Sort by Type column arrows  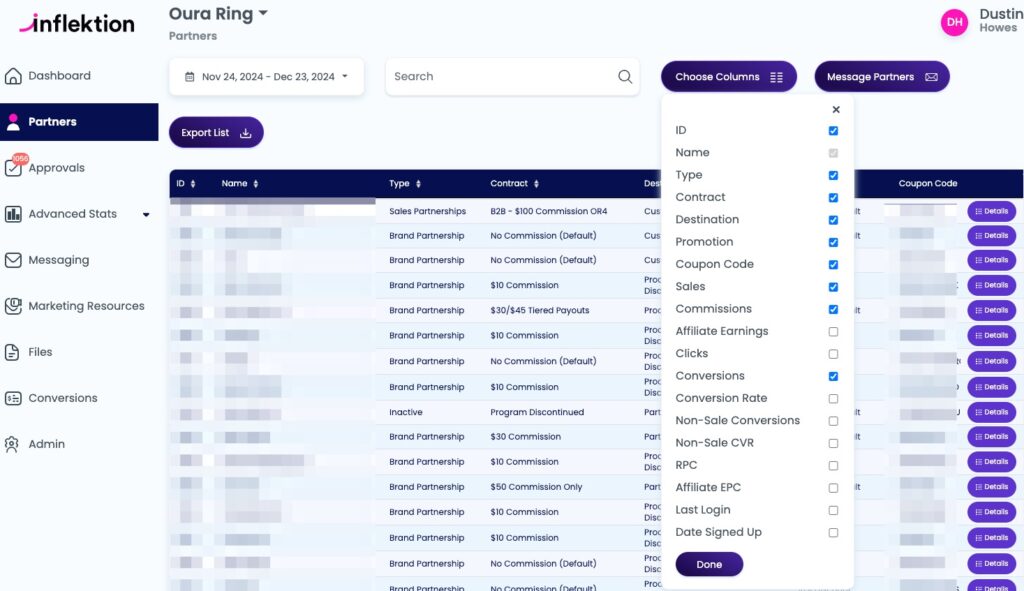pyautogui.click(x=418, y=184)
